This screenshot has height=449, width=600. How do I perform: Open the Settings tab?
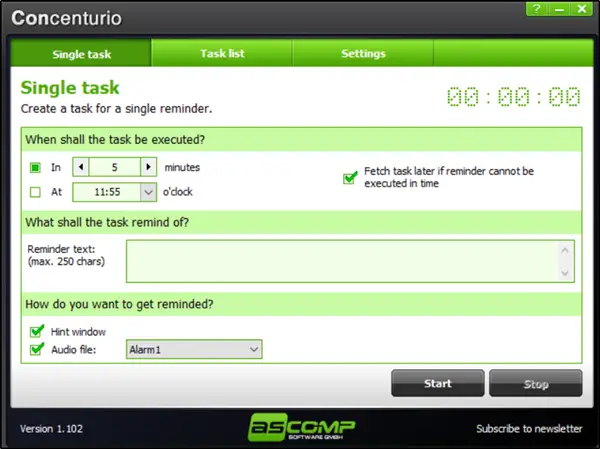point(363,53)
